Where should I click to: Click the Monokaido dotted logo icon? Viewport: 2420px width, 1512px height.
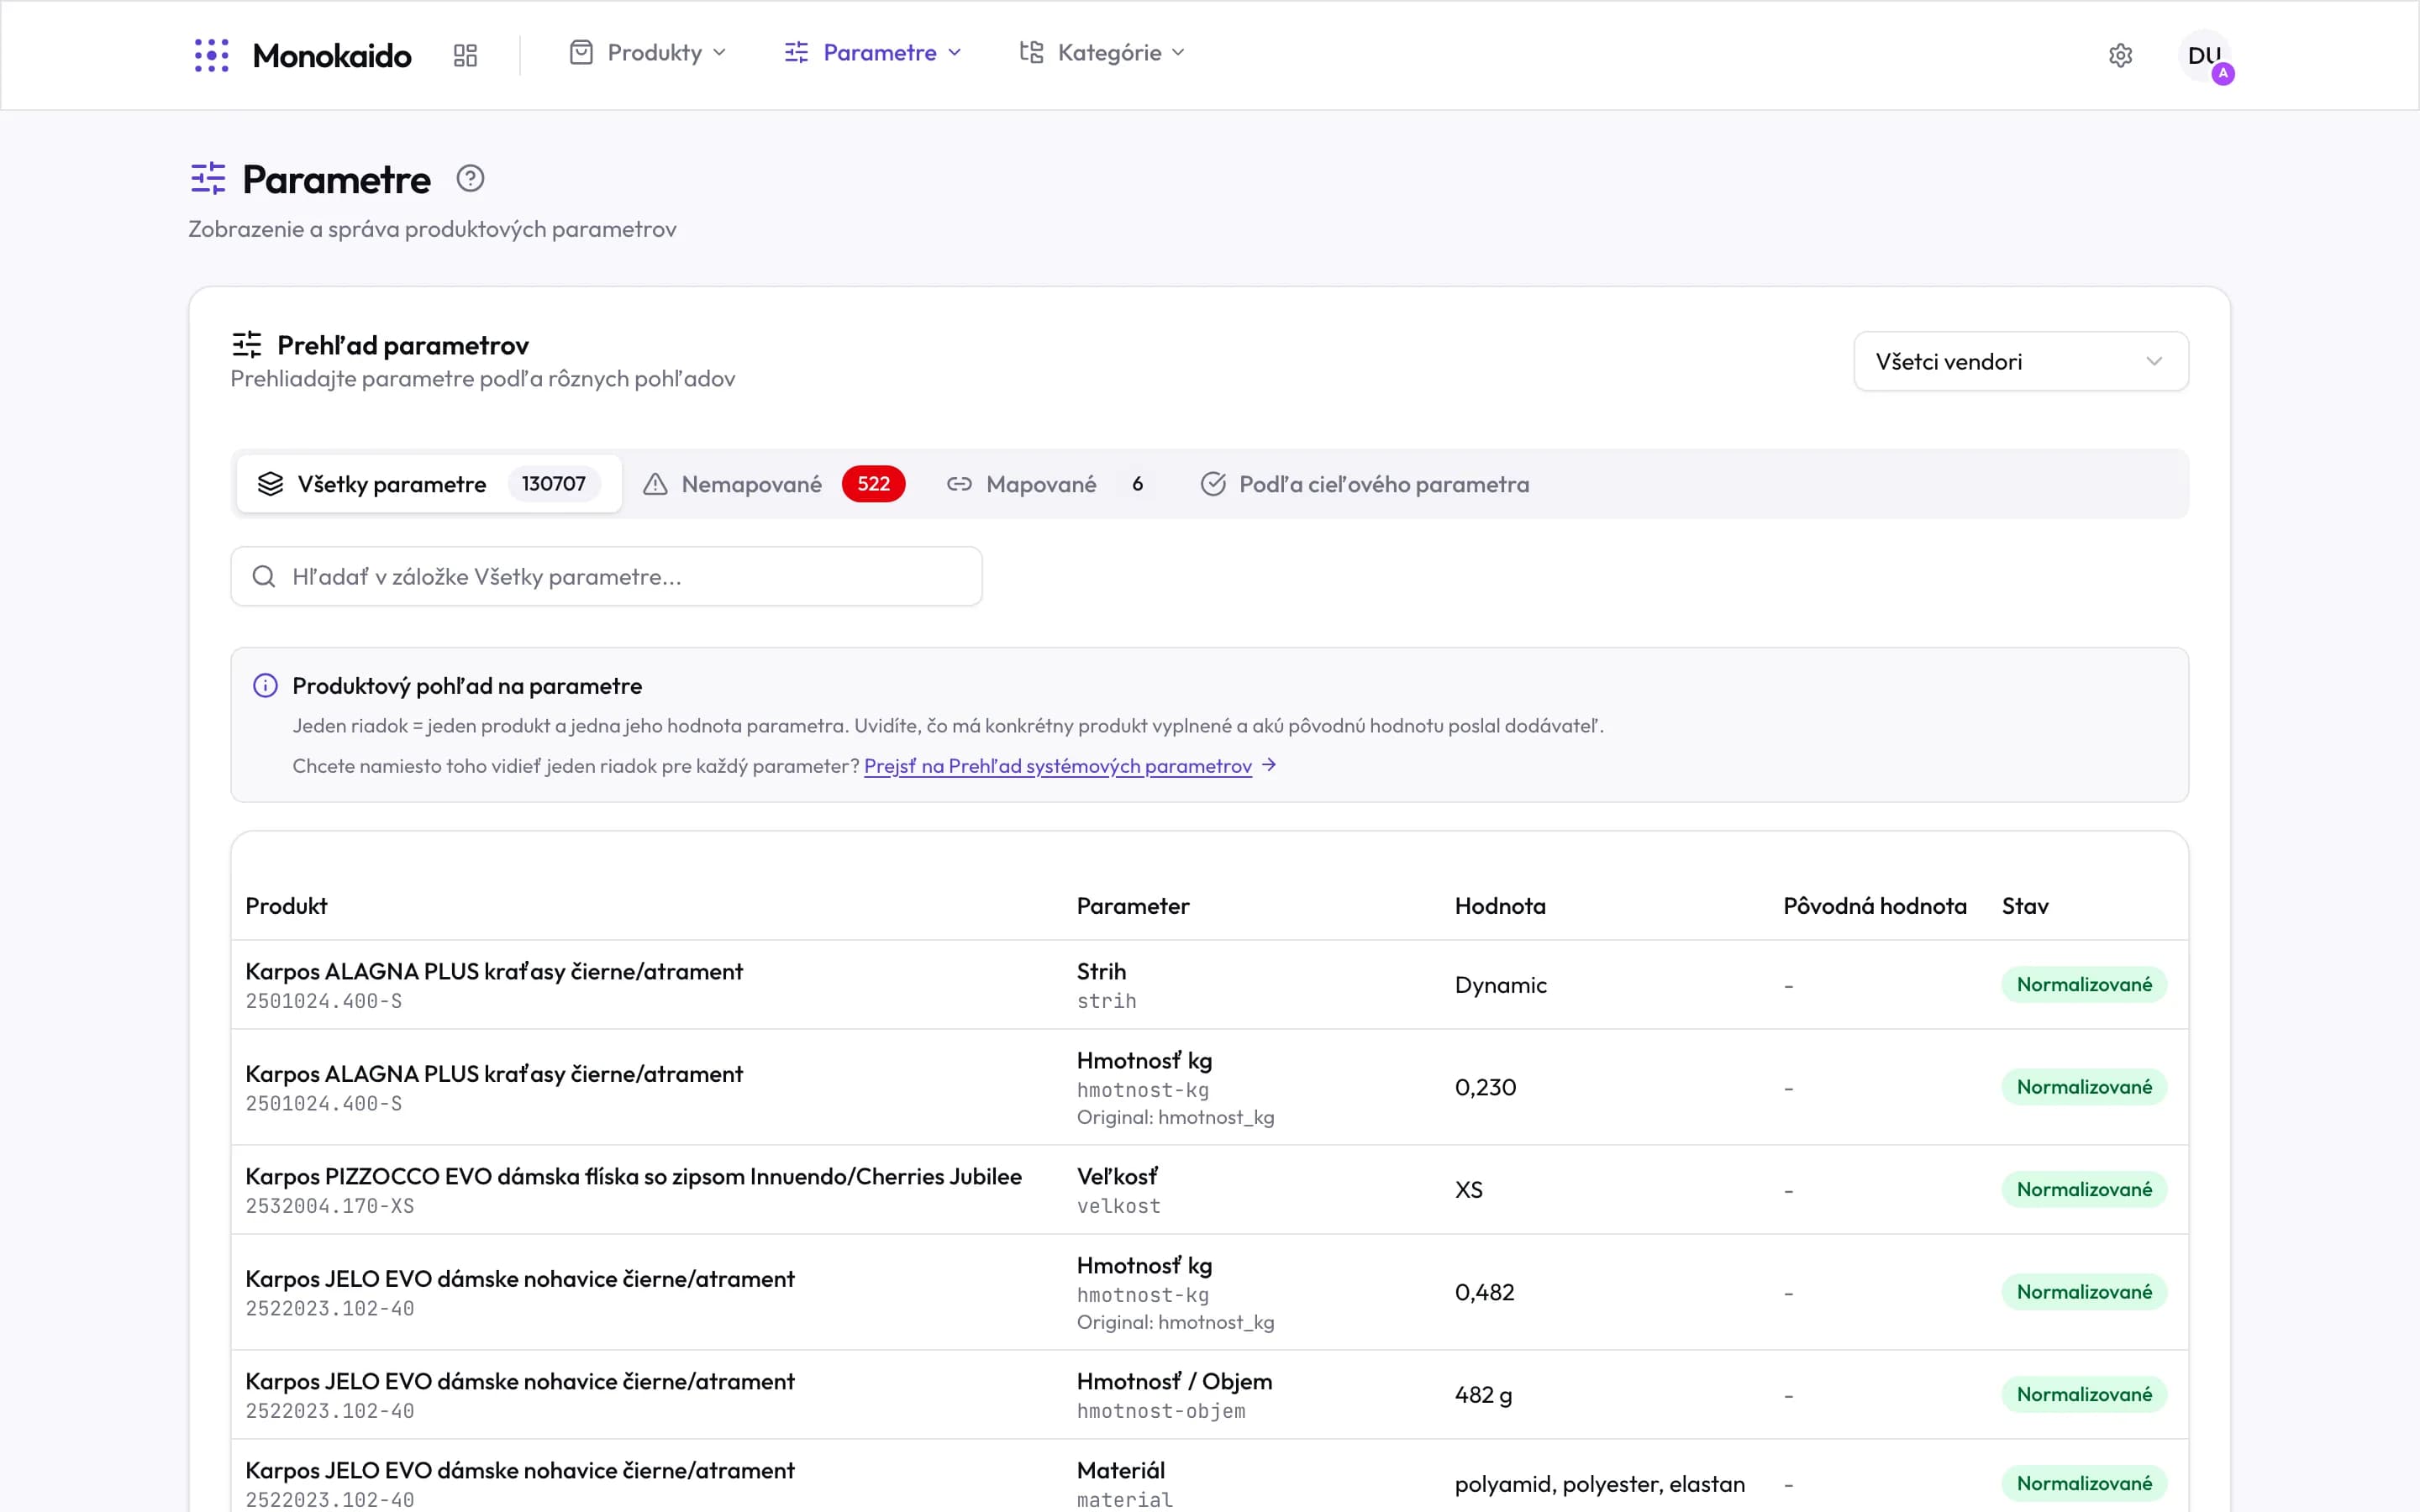coord(211,55)
